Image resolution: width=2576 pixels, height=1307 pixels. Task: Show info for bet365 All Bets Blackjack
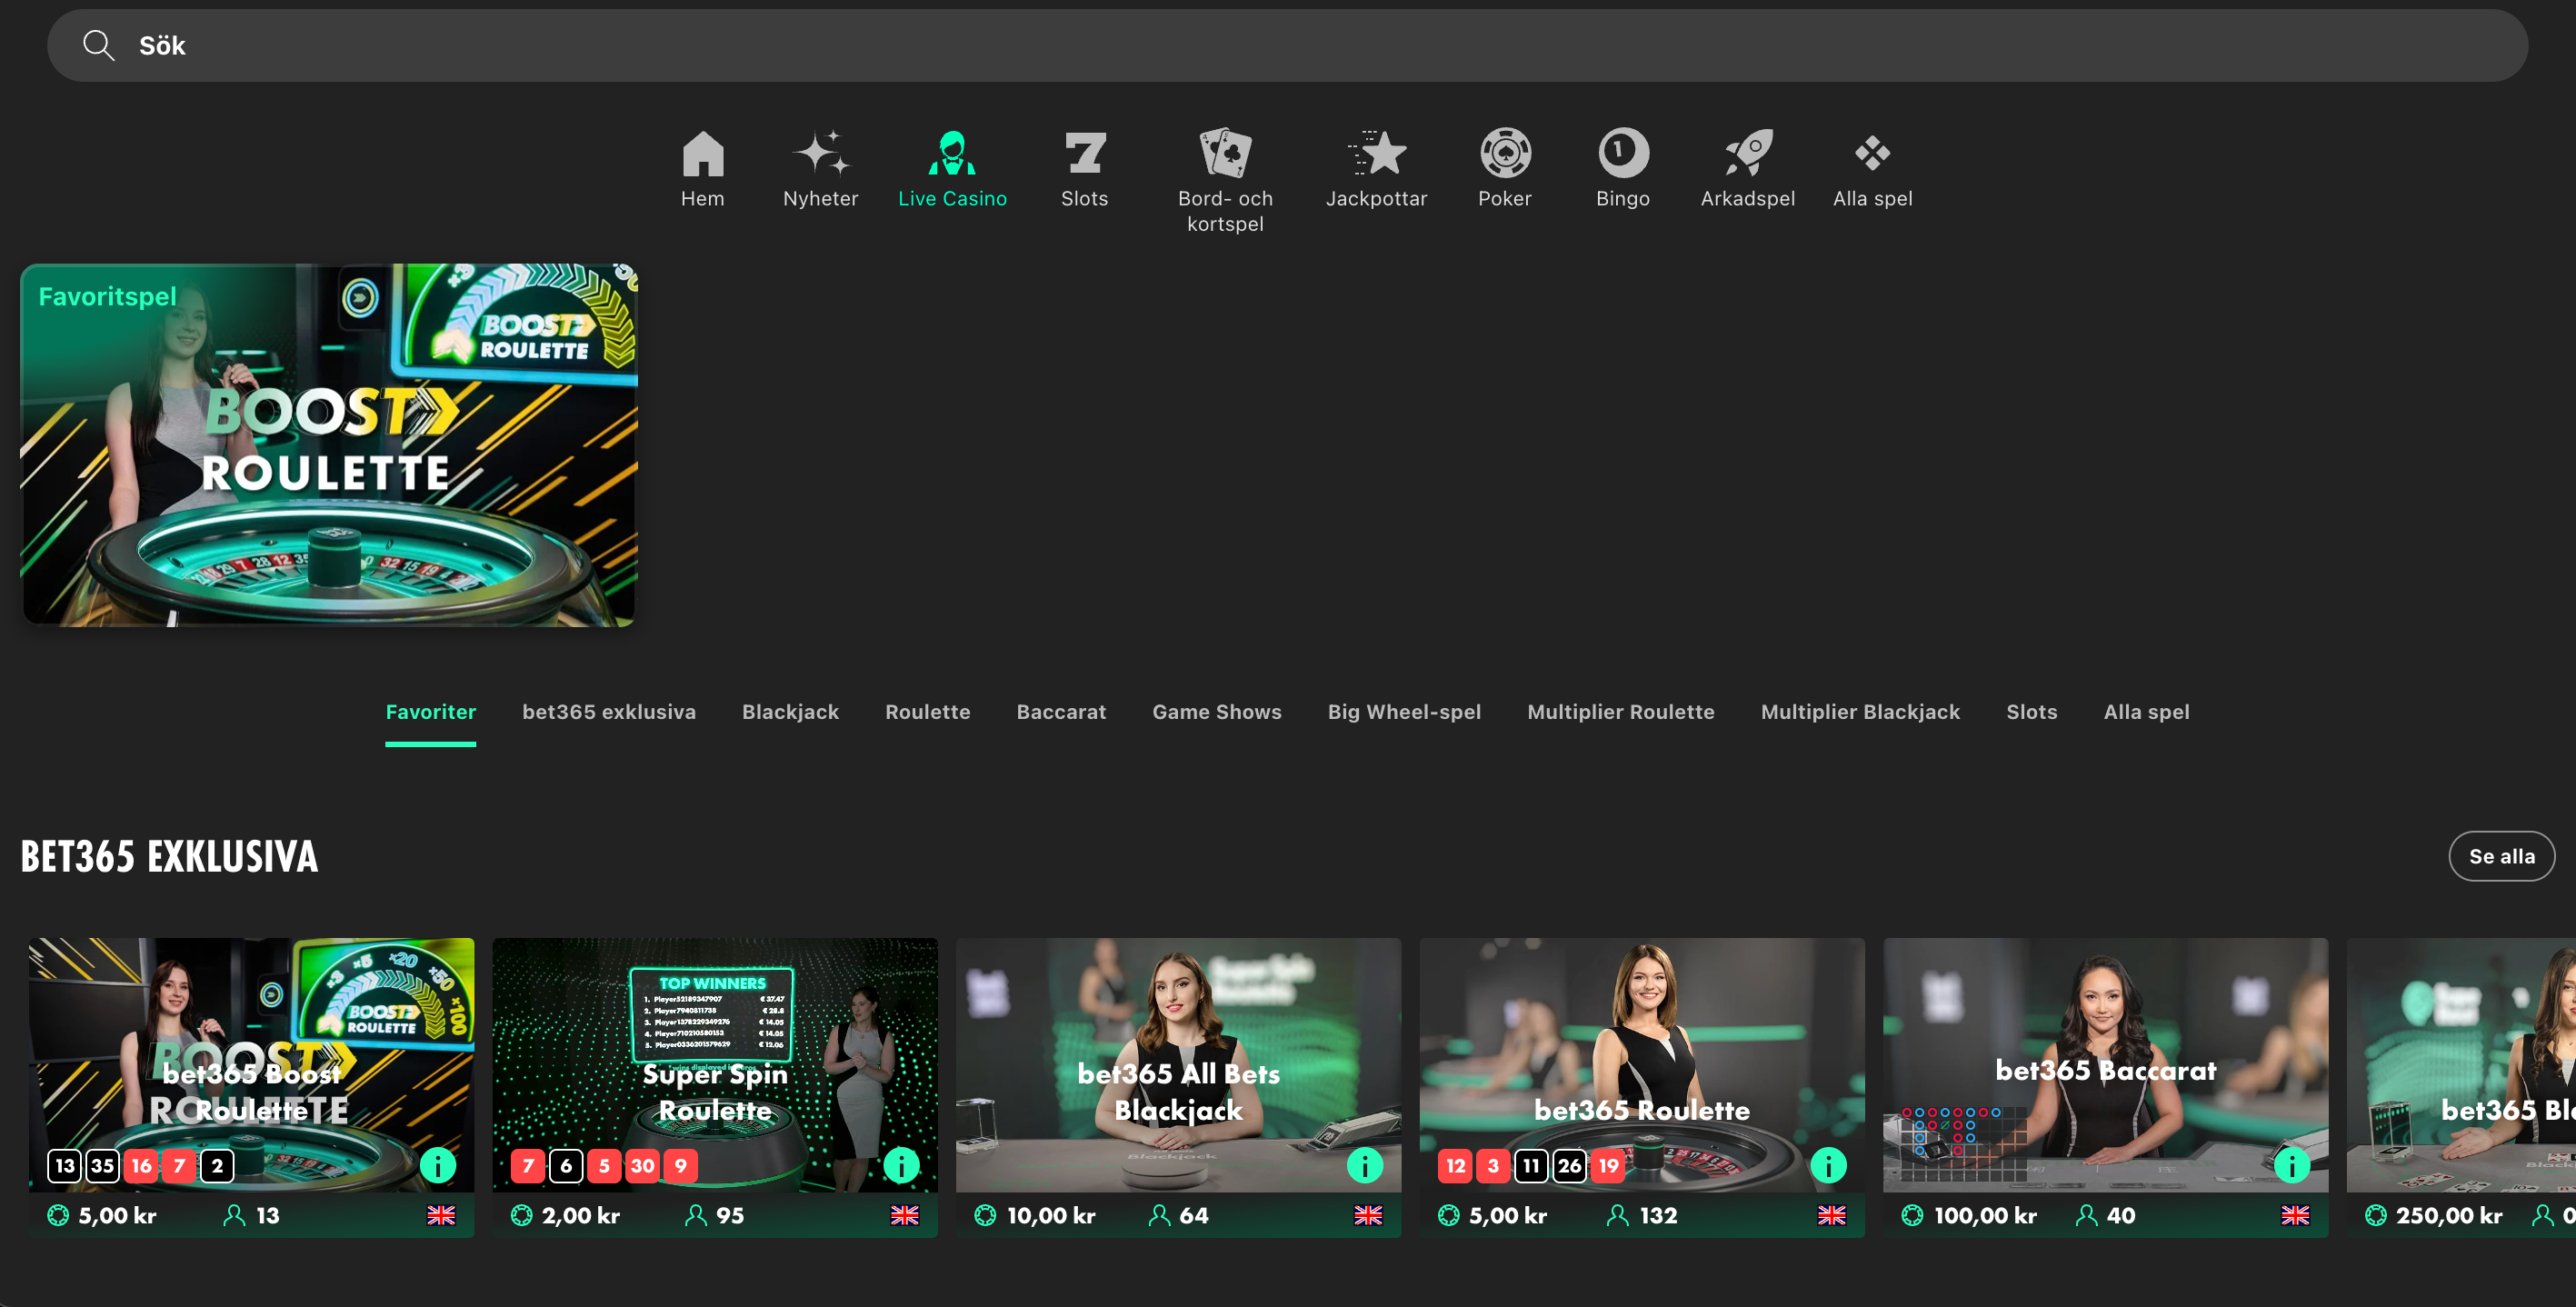[1364, 1165]
